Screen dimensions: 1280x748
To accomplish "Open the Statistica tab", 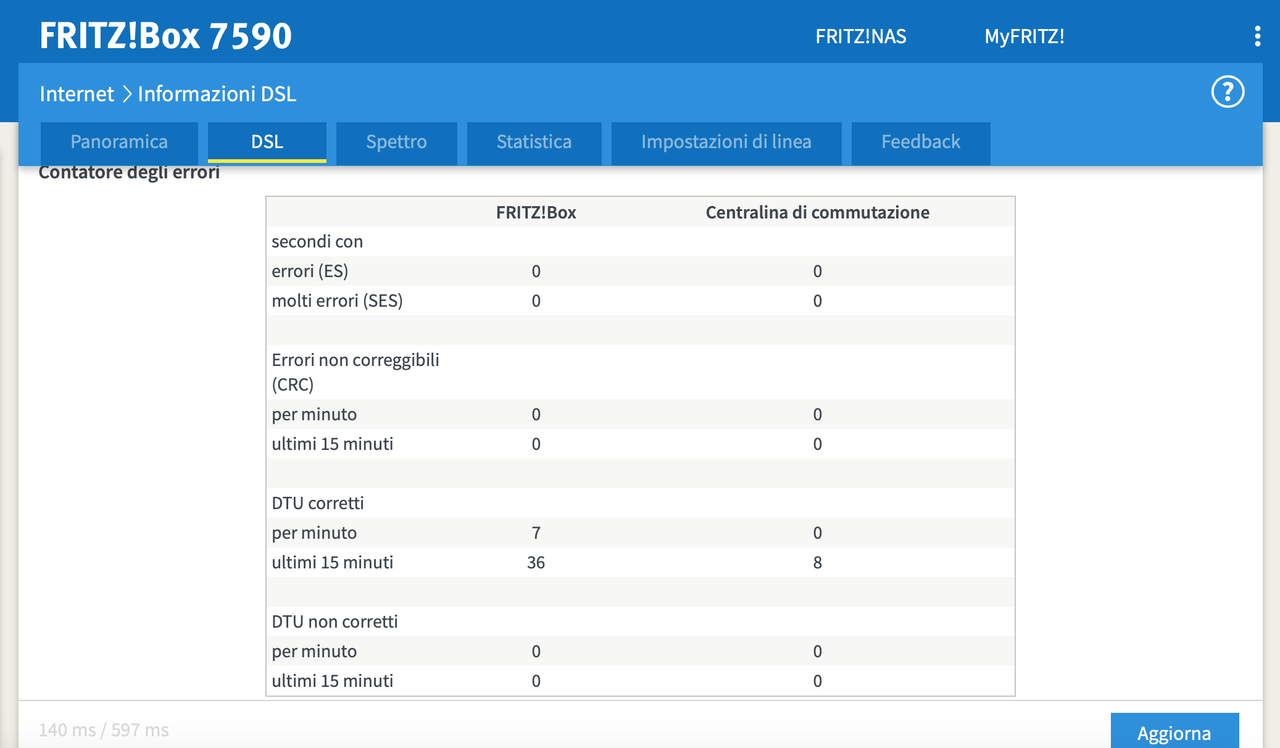I will click(x=534, y=142).
